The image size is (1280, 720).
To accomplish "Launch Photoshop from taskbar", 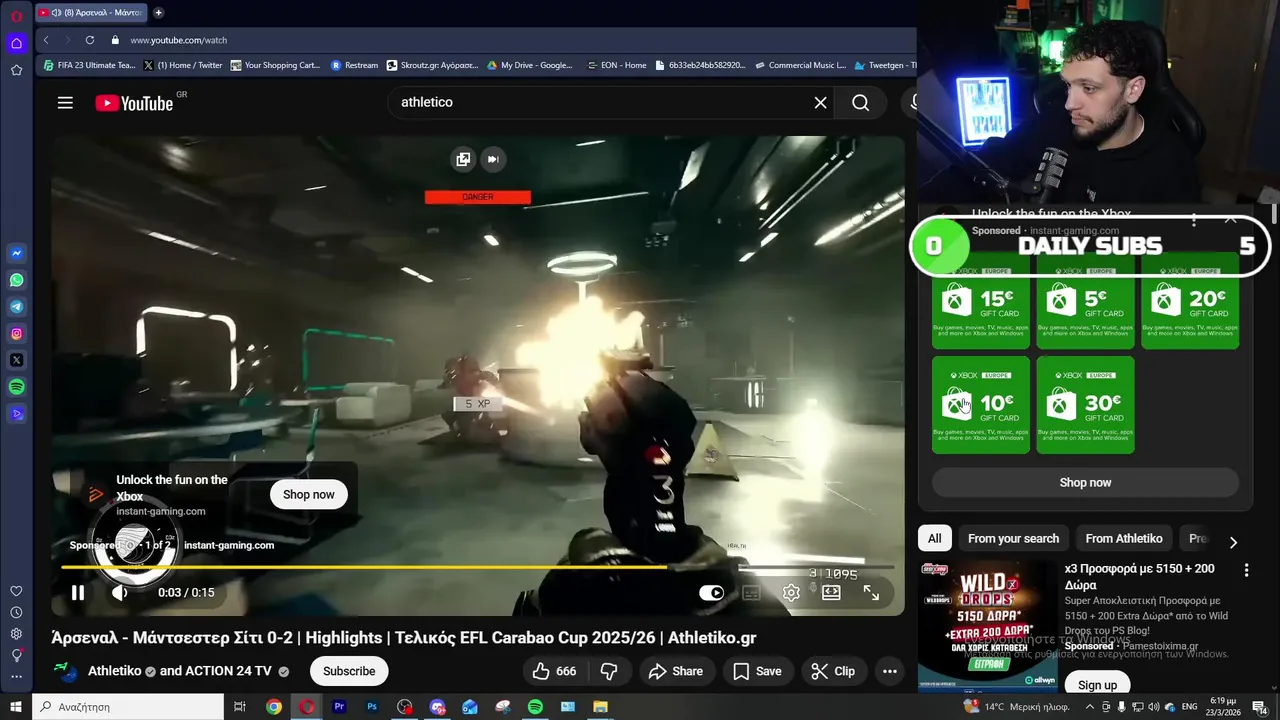I will (372, 707).
